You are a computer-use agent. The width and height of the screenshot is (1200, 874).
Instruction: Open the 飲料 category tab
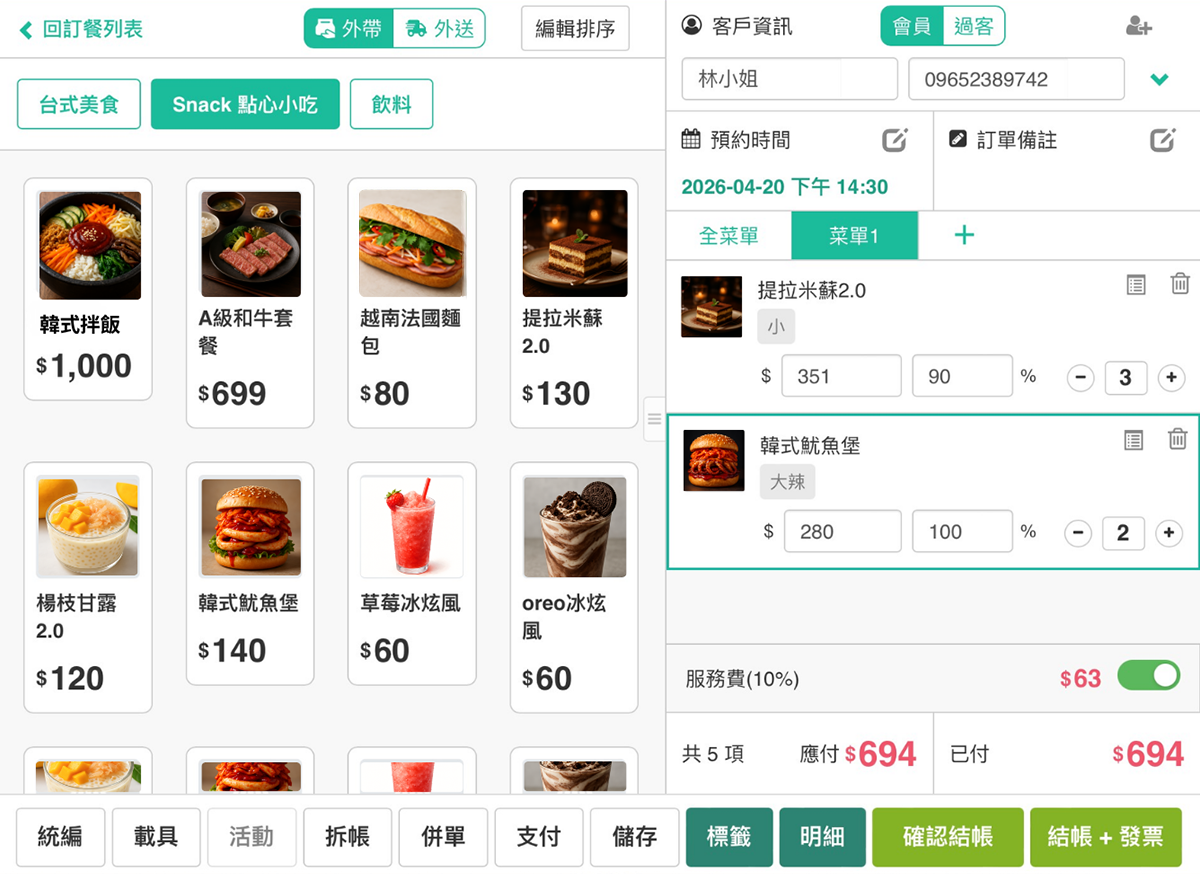pyautogui.click(x=392, y=104)
